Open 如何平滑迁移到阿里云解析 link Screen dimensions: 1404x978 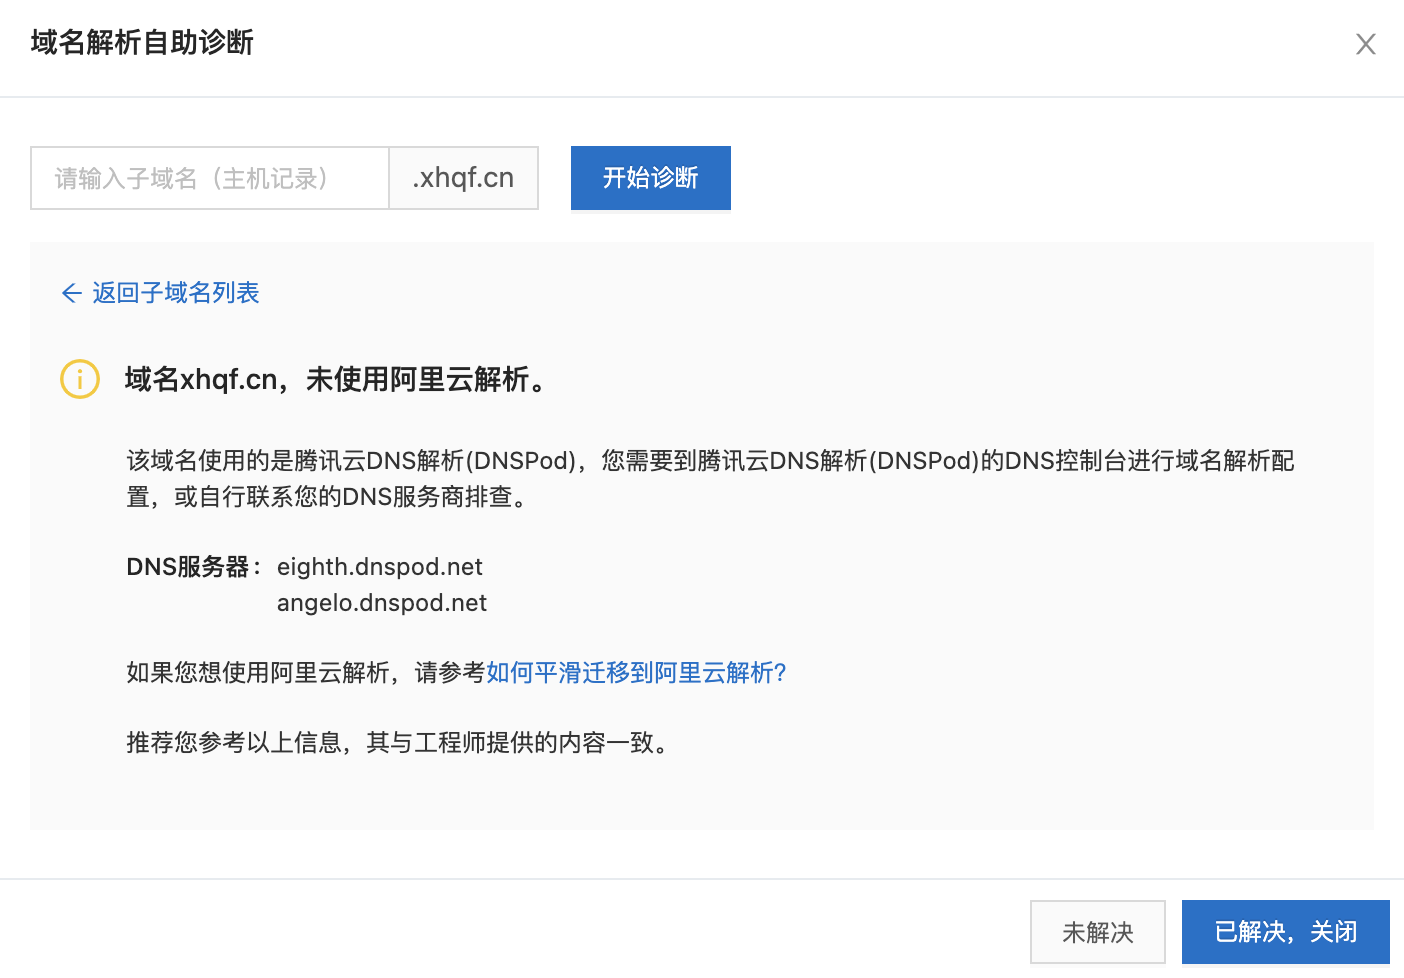click(x=636, y=673)
